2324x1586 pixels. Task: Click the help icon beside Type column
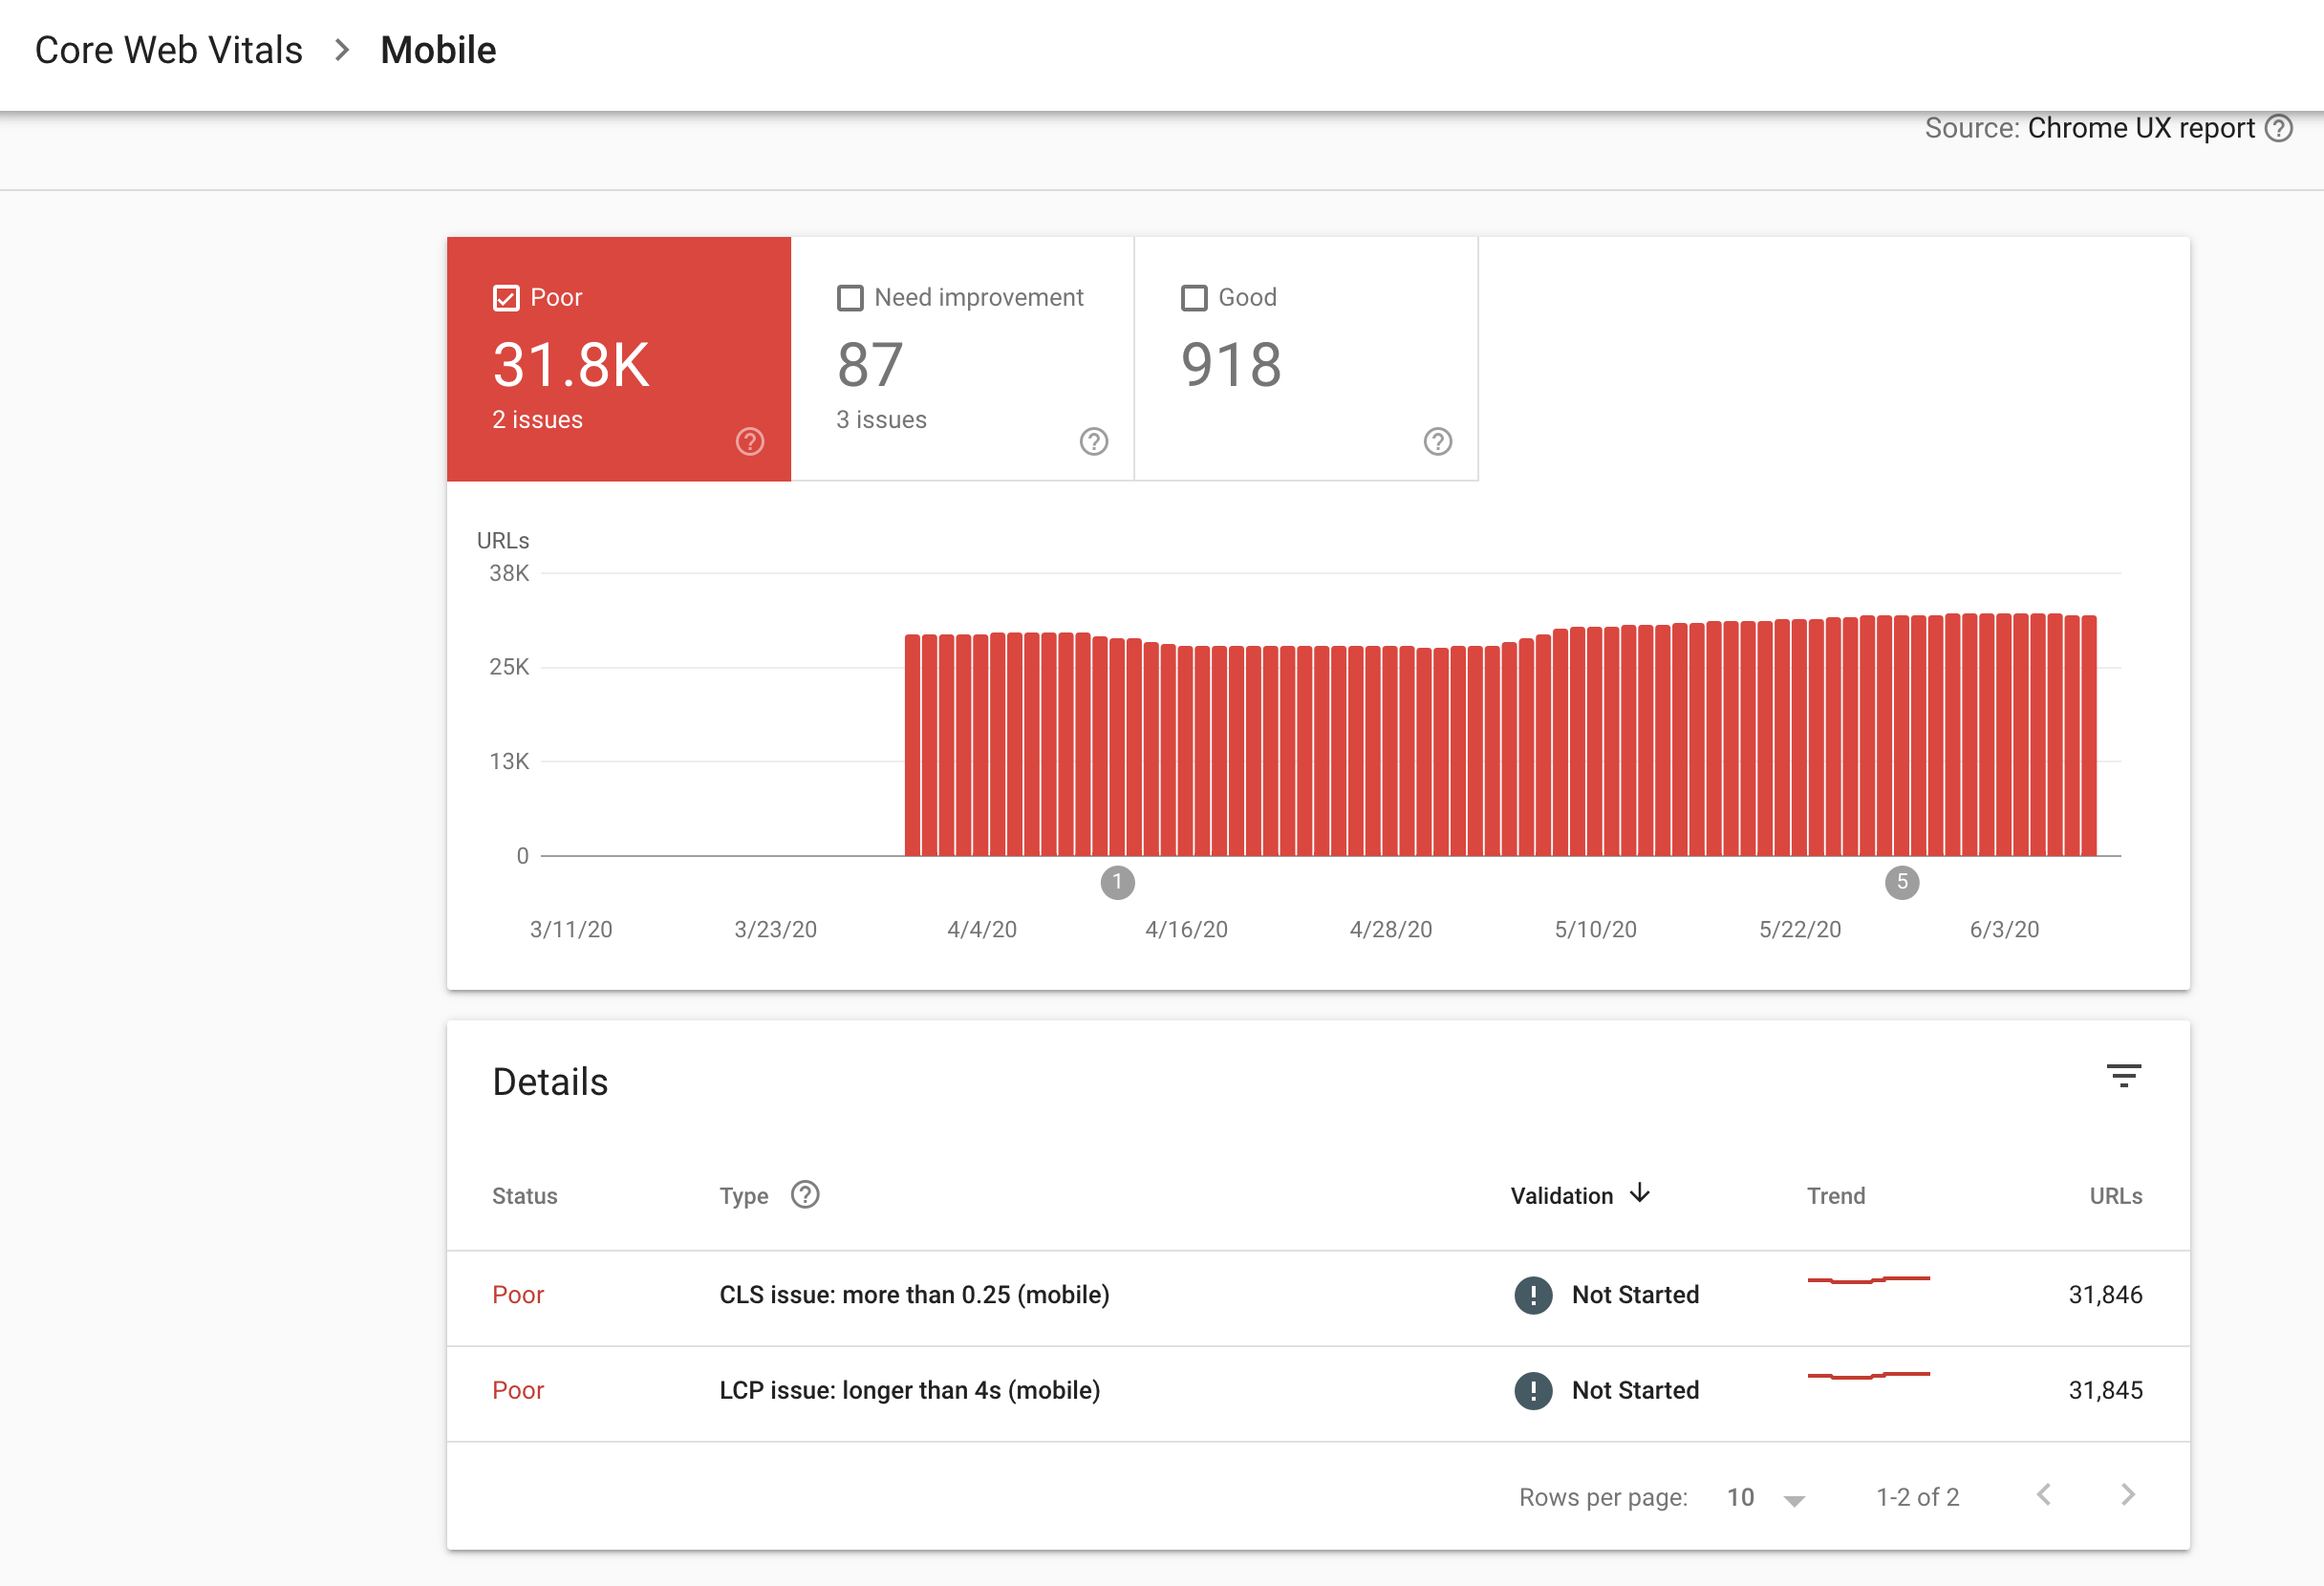click(x=805, y=1194)
